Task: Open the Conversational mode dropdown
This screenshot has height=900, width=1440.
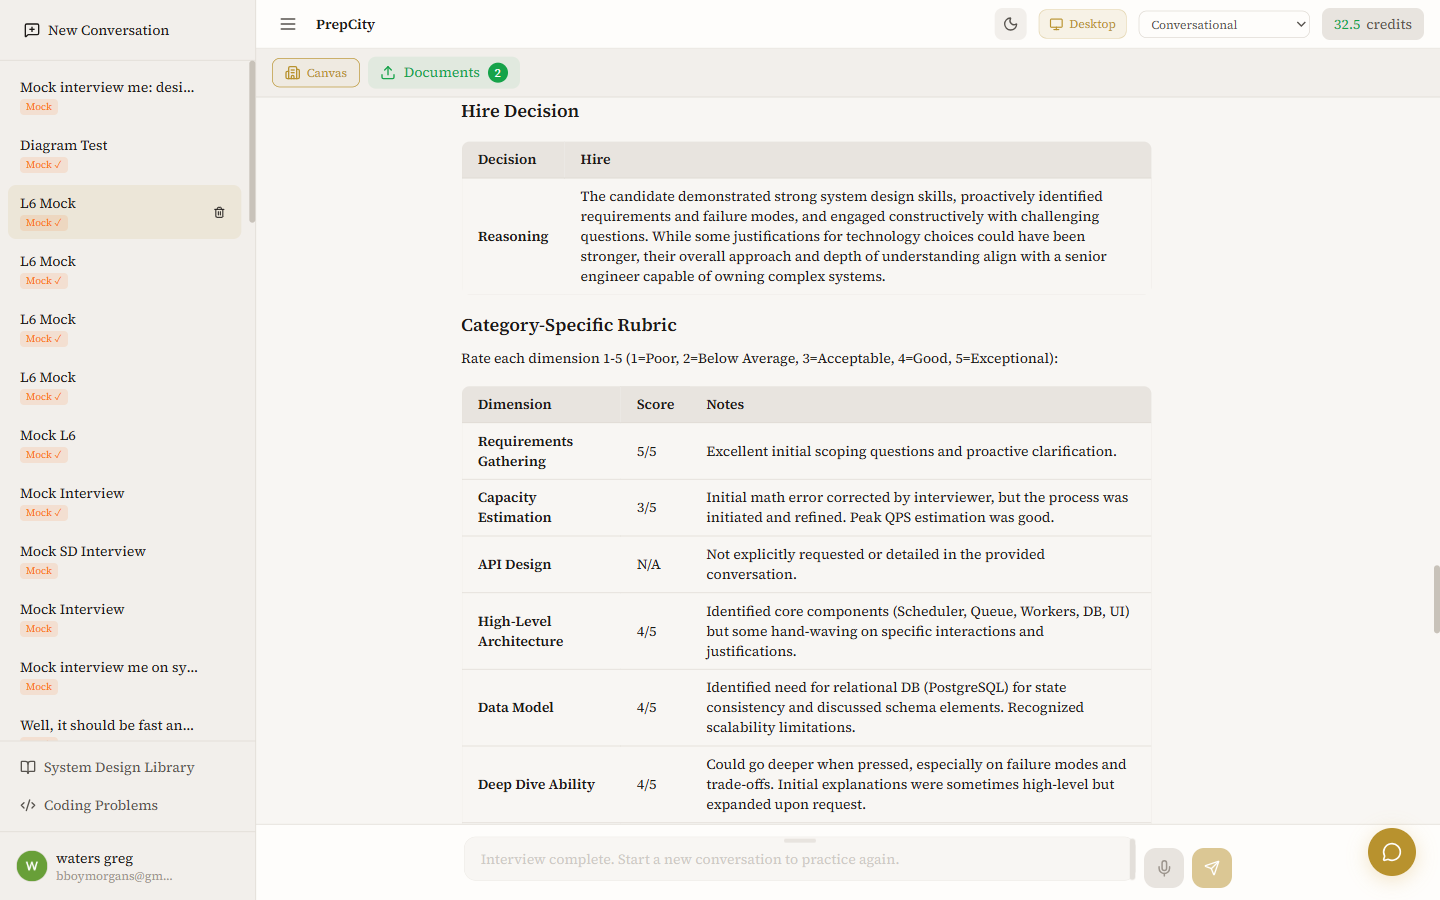Action: pos(1224,24)
